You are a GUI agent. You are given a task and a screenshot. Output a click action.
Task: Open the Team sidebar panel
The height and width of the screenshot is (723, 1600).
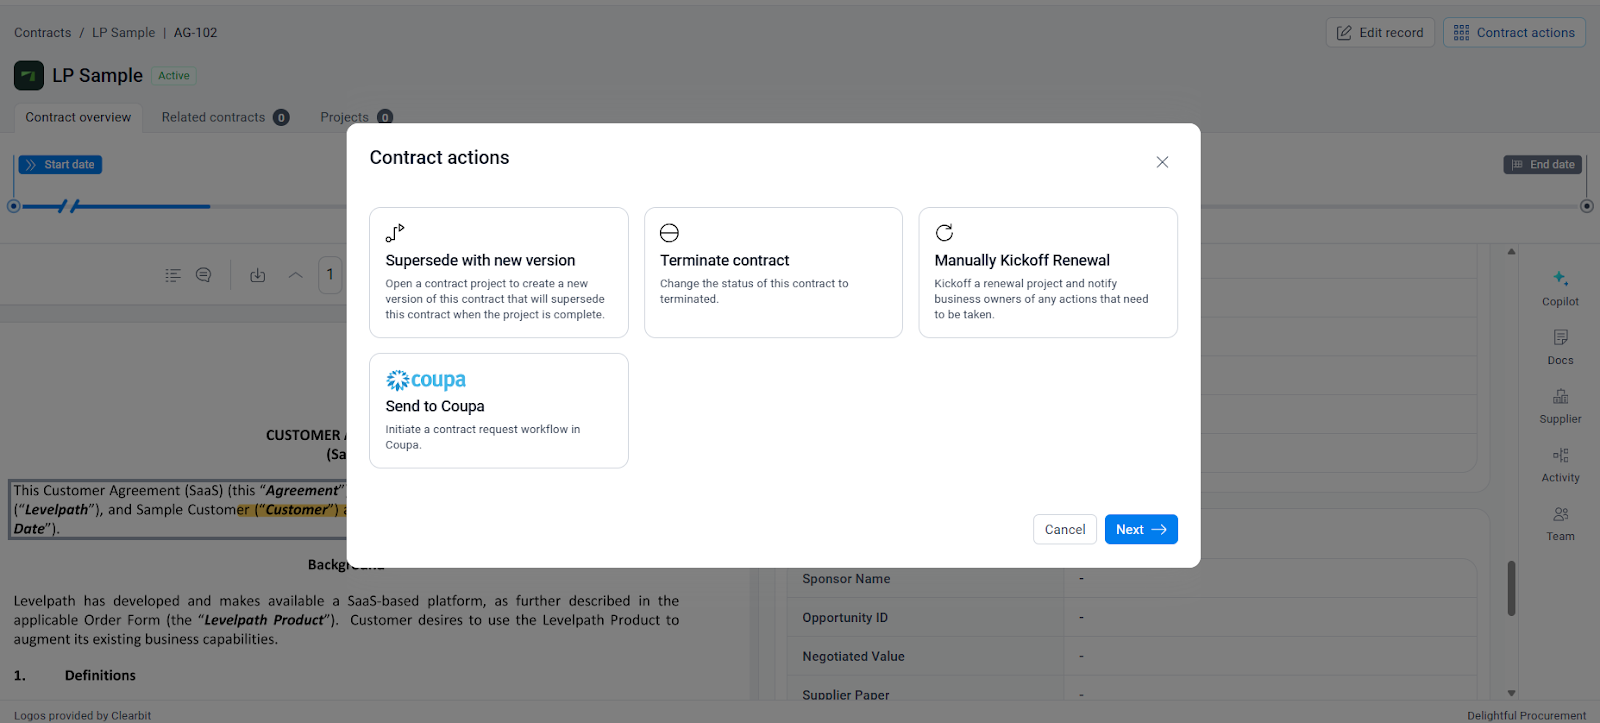[1560, 522]
